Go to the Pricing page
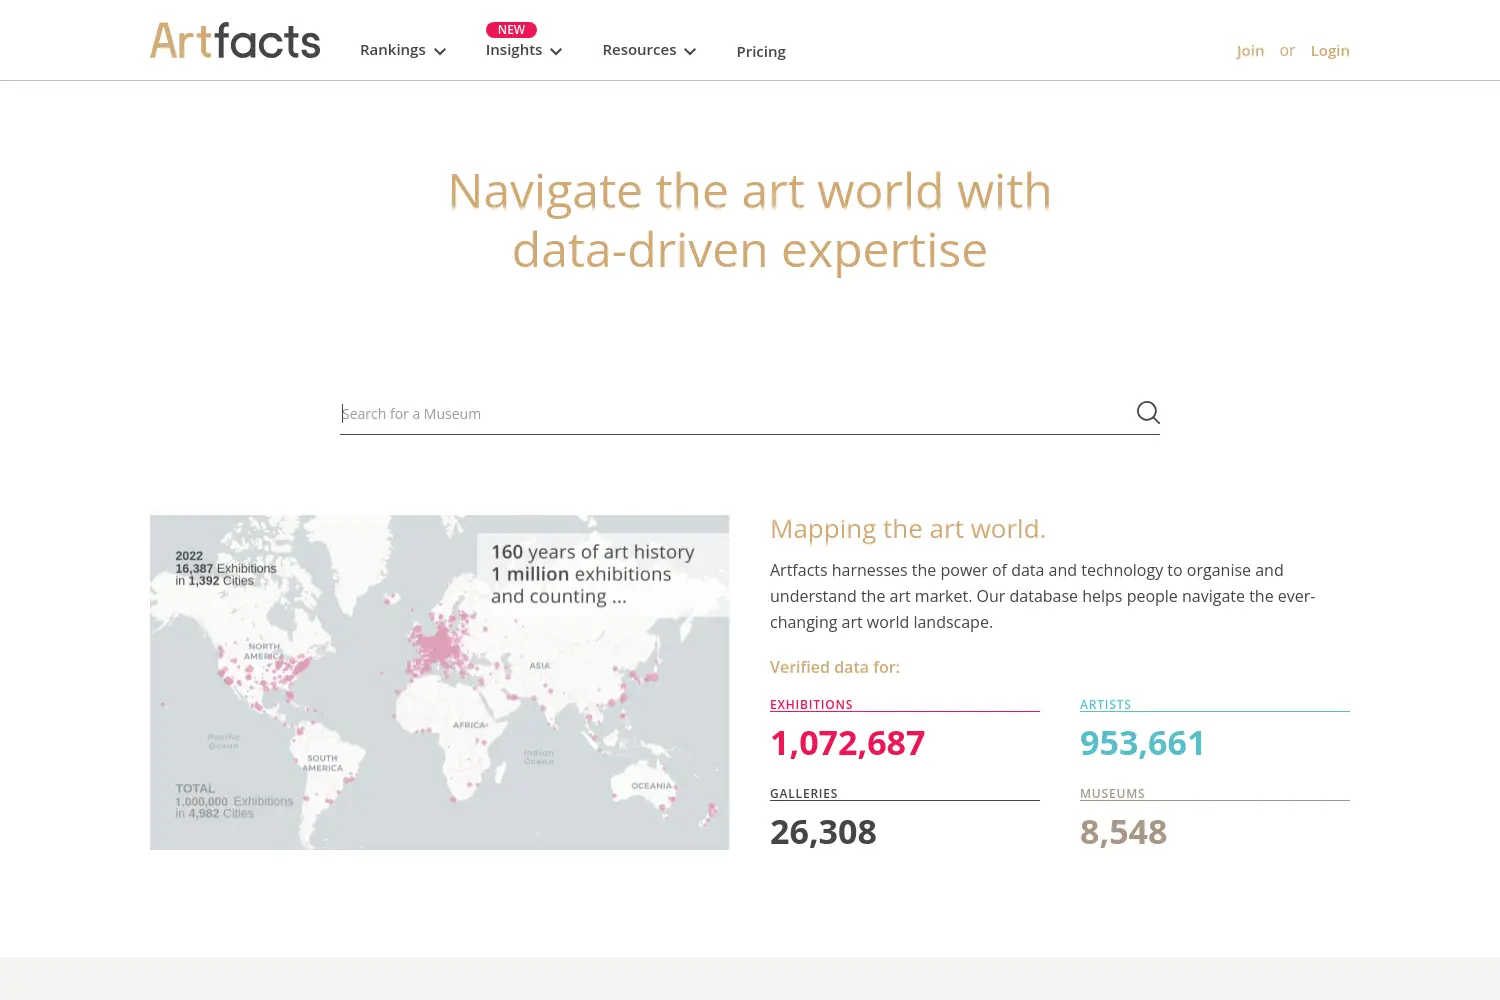The image size is (1500, 1000). click(x=761, y=51)
